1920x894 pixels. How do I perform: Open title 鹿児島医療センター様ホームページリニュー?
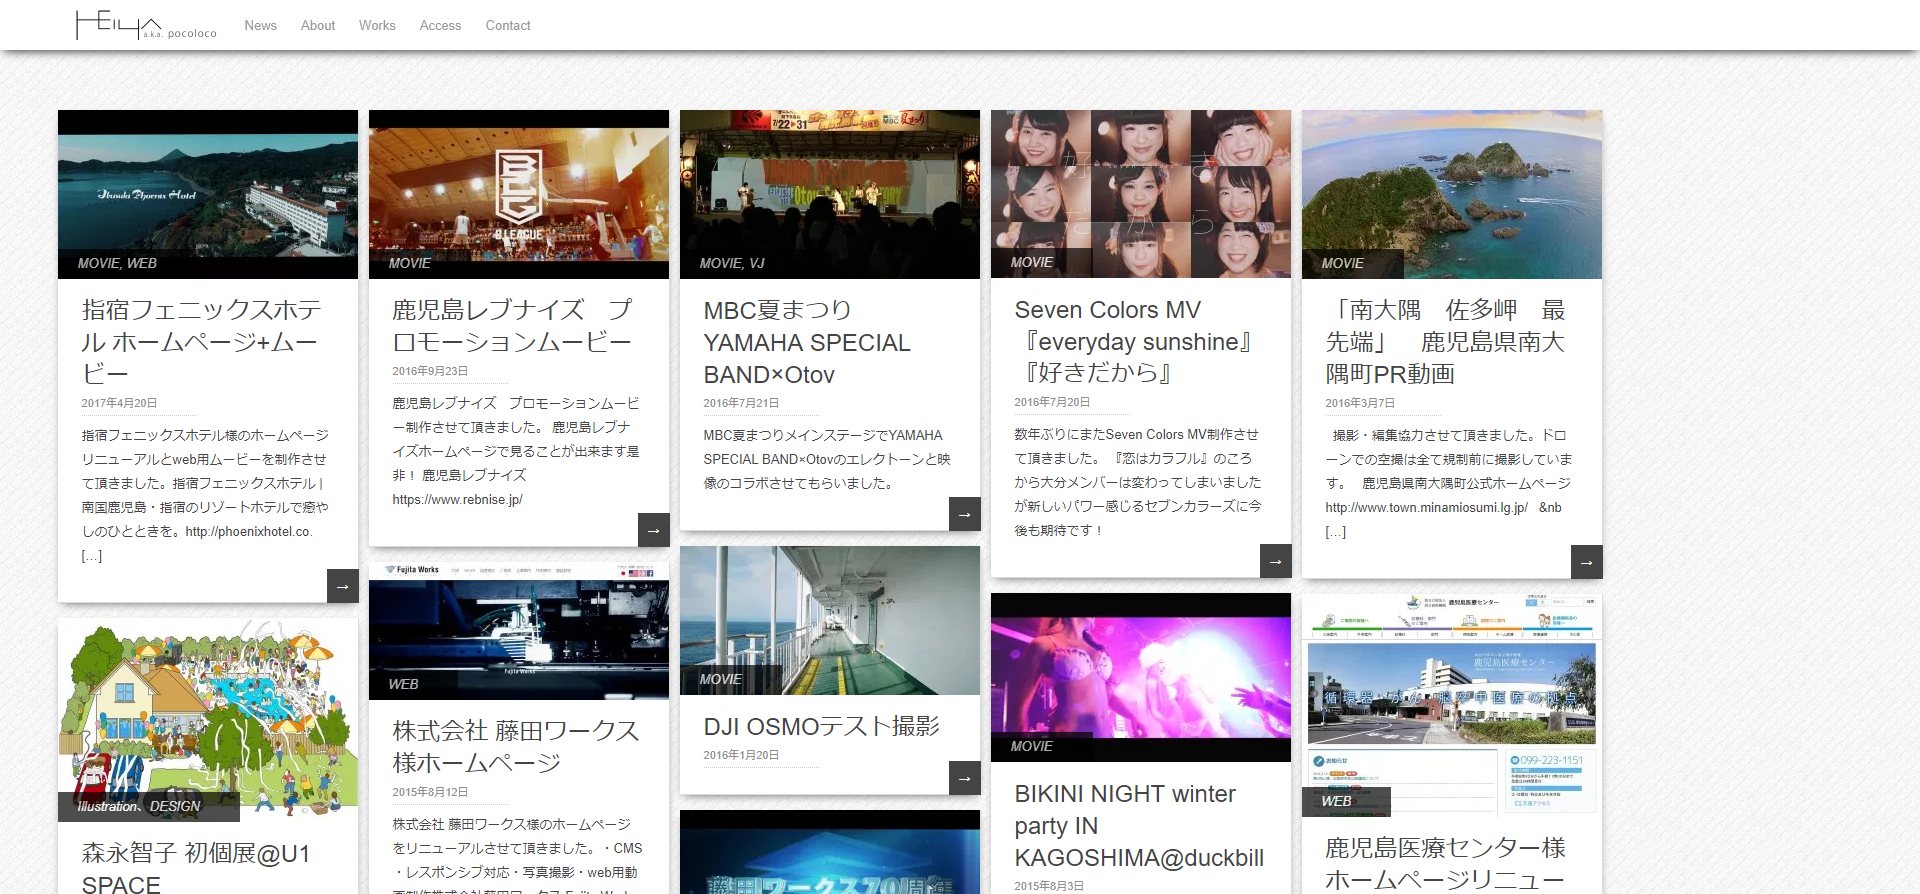pyautogui.click(x=1445, y=864)
